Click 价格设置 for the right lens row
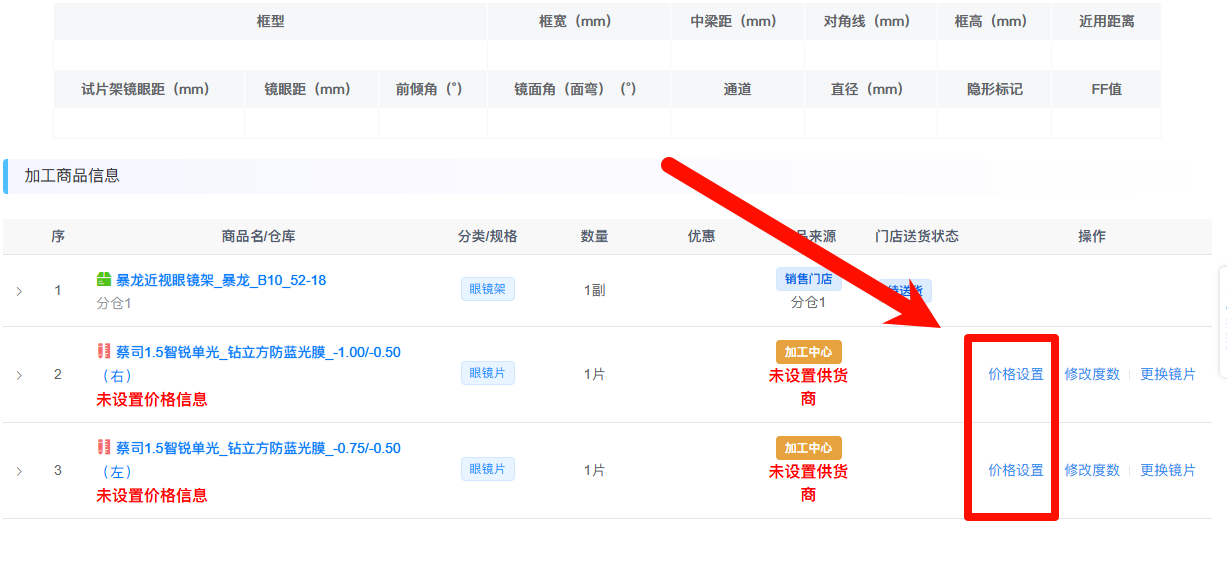 [1015, 374]
